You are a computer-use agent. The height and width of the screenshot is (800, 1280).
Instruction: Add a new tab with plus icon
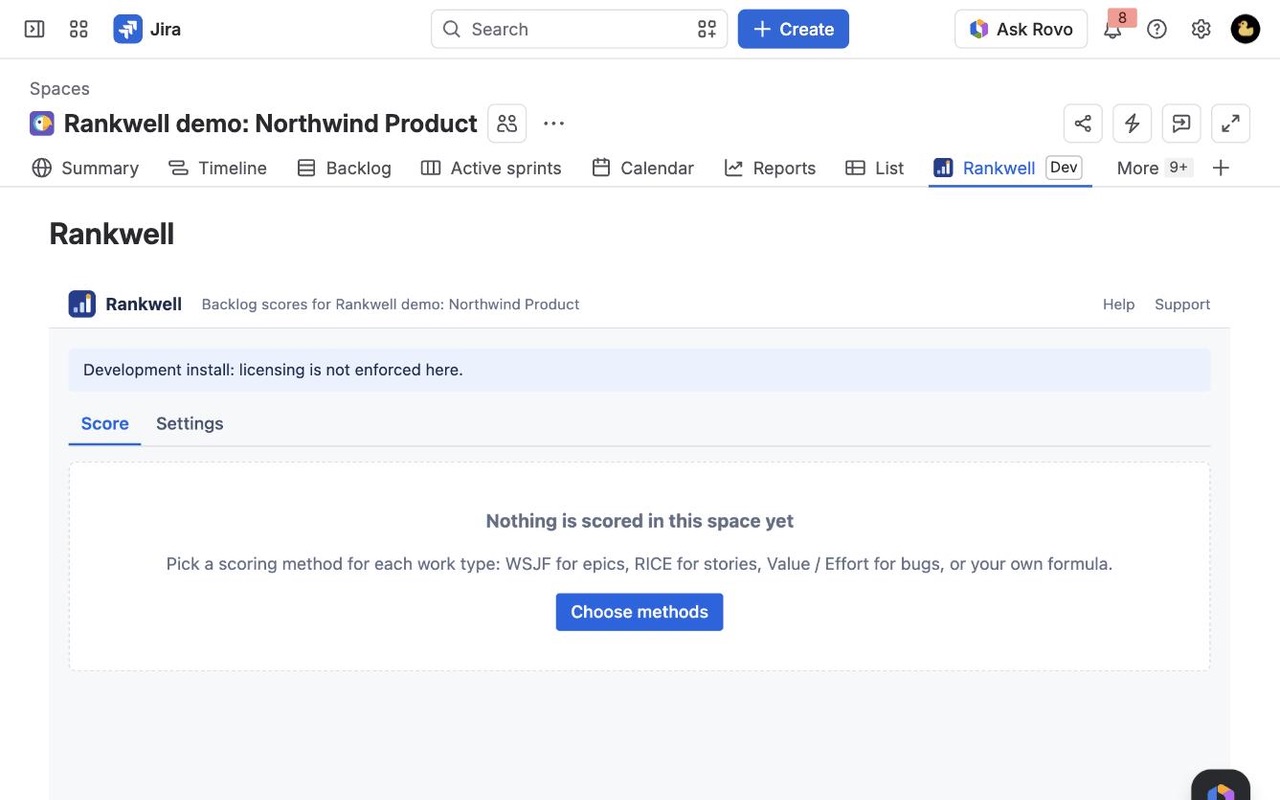1221,168
